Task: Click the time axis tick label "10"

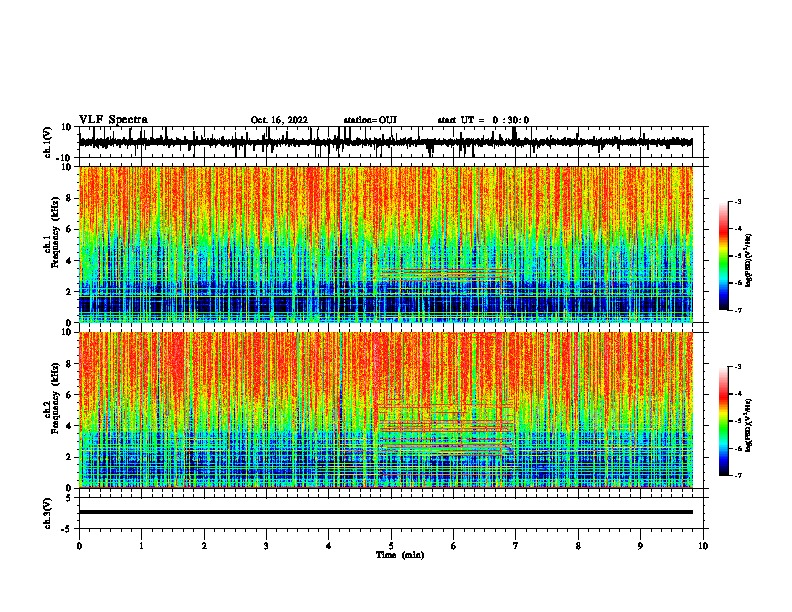Action: pyautogui.click(x=703, y=546)
